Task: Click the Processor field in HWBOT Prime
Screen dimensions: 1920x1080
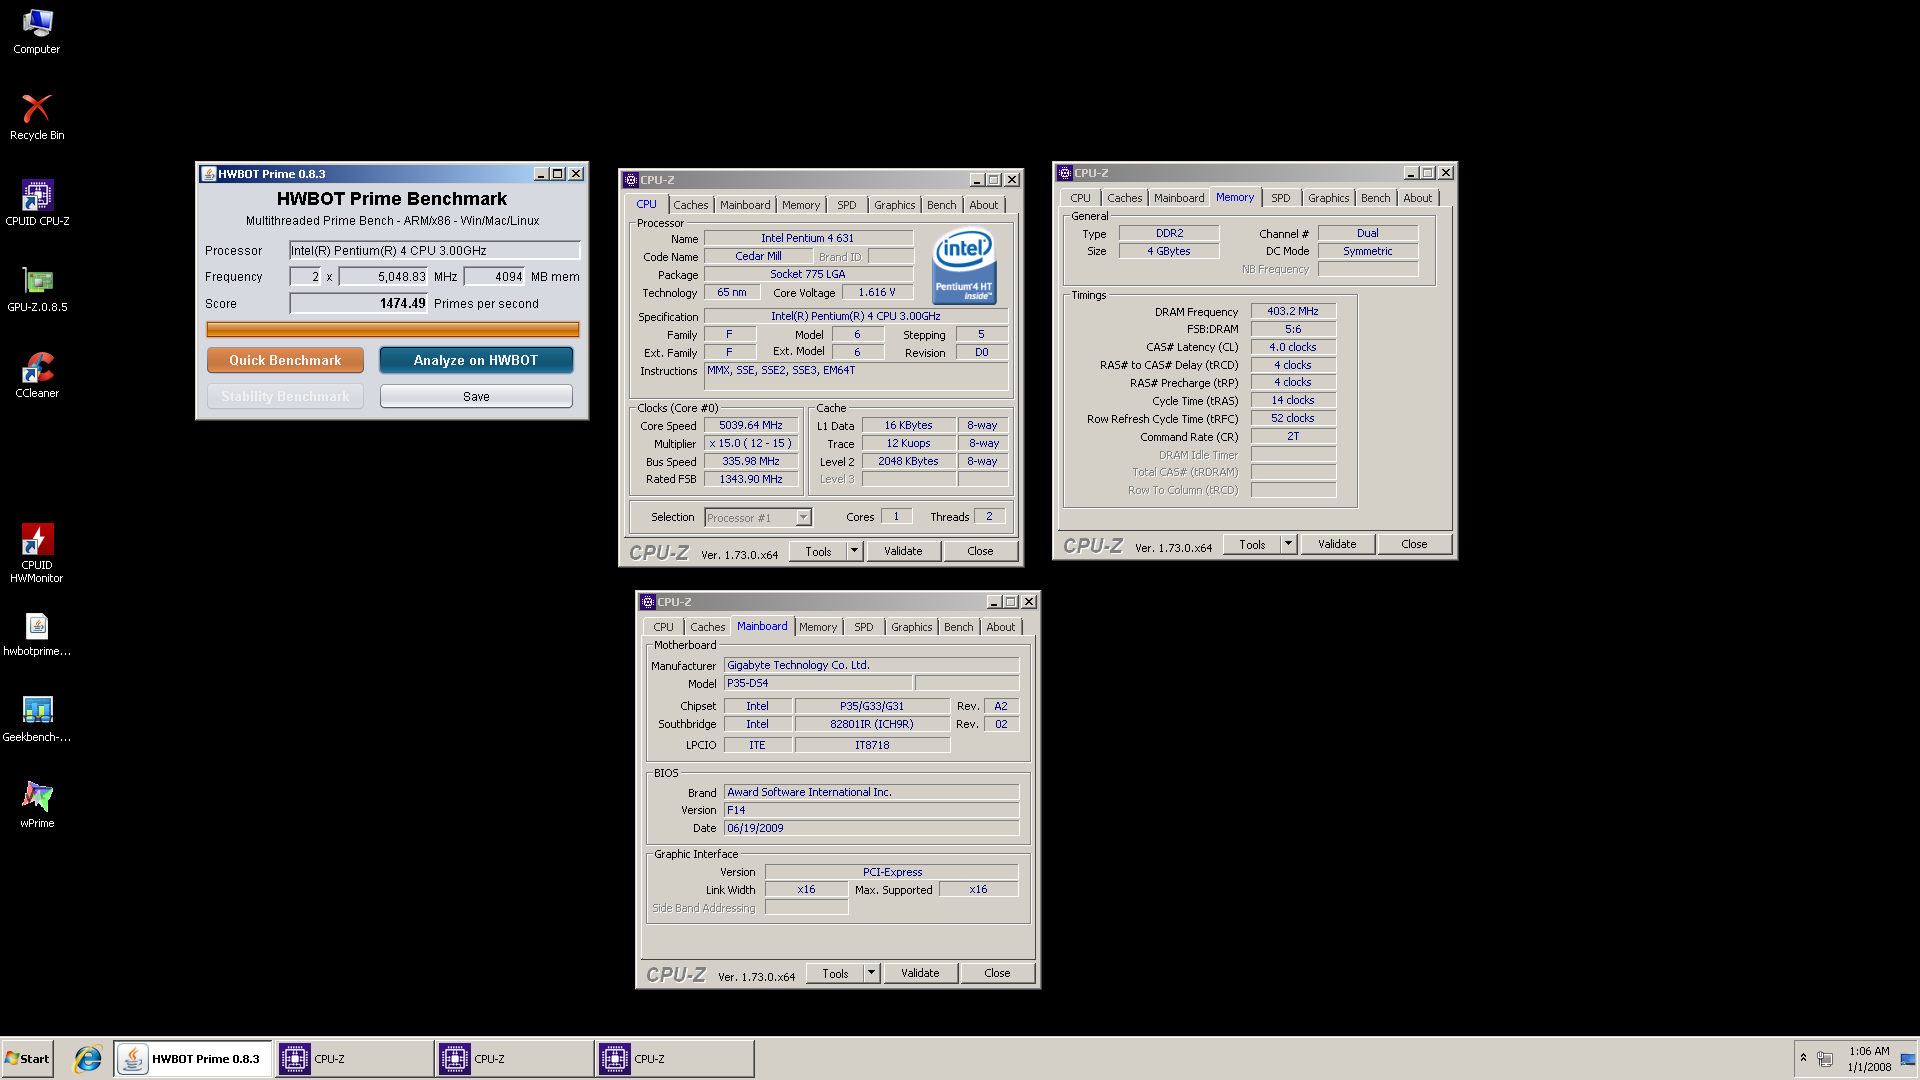Action: (x=434, y=251)
